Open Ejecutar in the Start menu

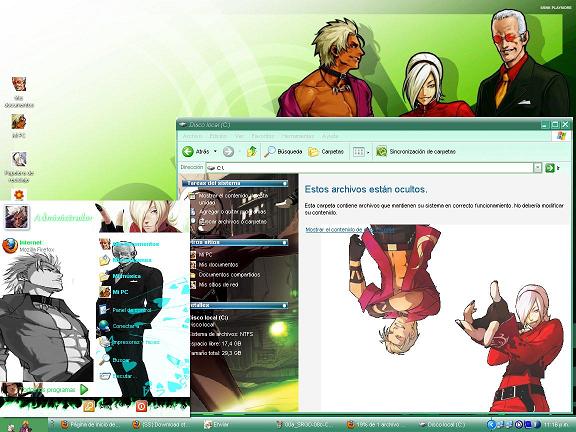click(118, 376)
